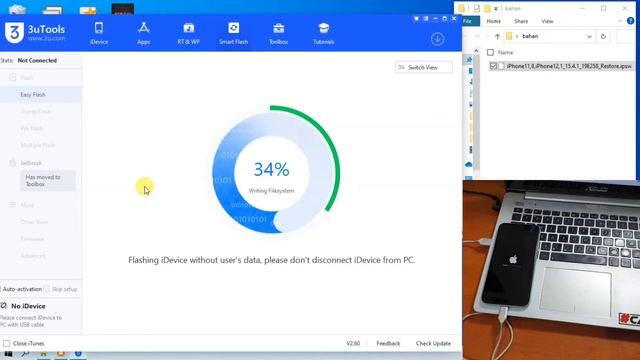Open the Toolbox section
Screen dimensions: 640x360
click(x=278, y=33)
